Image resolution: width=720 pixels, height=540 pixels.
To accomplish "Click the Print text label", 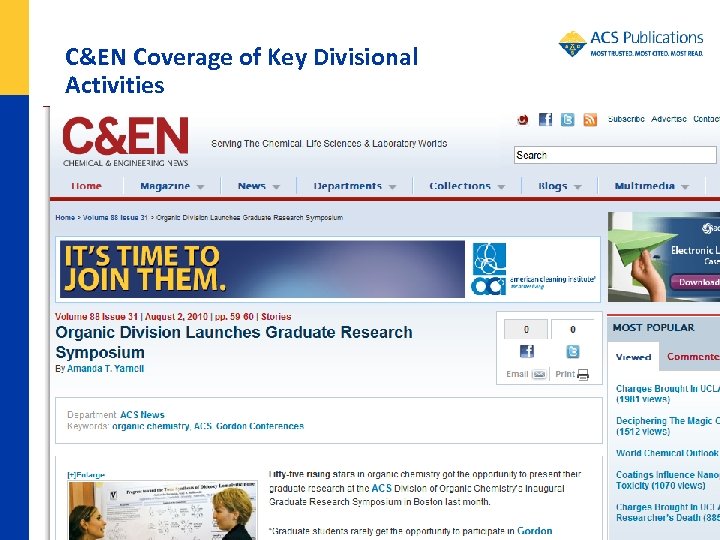I will pyautogui.click(x=565, y=374).
